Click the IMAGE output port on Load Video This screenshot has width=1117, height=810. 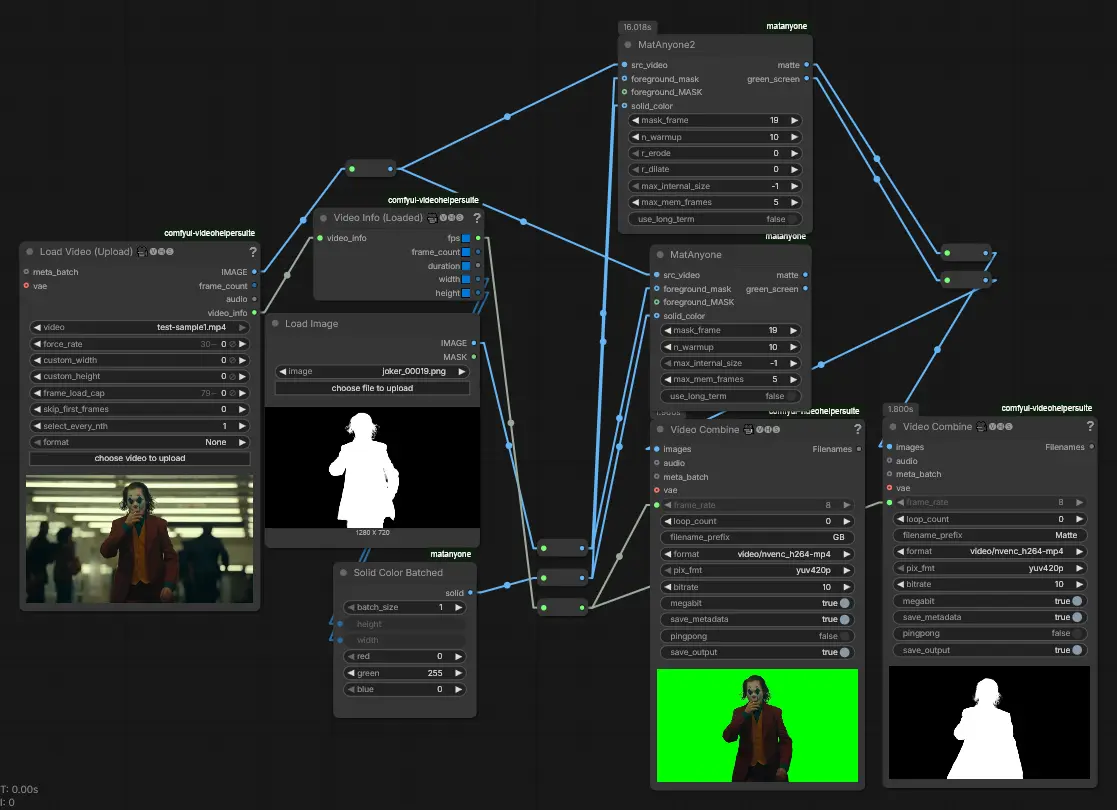pos(254,272)
